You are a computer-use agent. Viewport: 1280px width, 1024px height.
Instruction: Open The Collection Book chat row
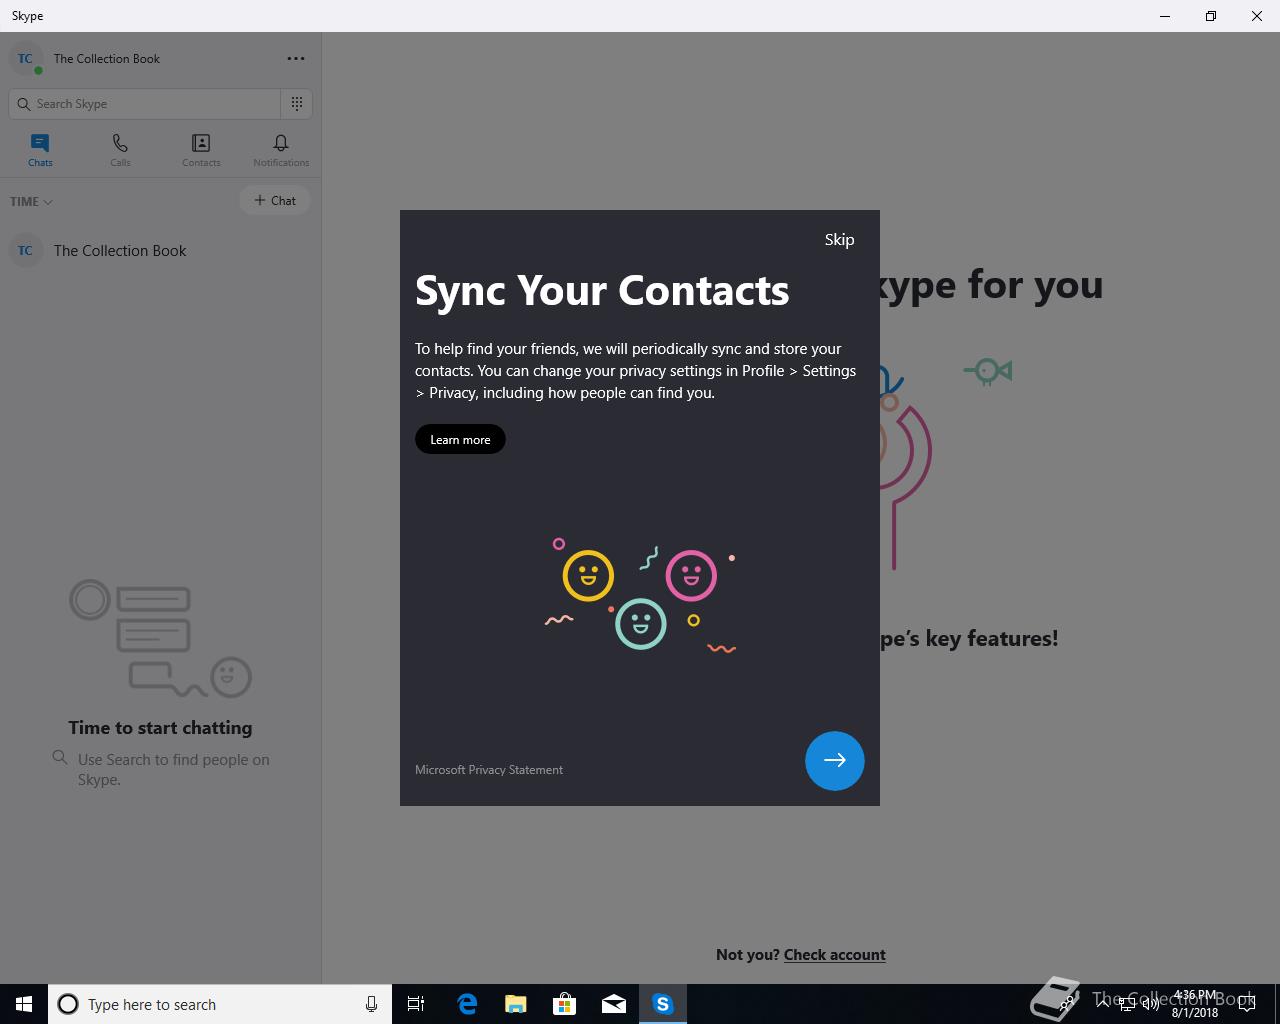pyautogui.click(x=160, y=251)
